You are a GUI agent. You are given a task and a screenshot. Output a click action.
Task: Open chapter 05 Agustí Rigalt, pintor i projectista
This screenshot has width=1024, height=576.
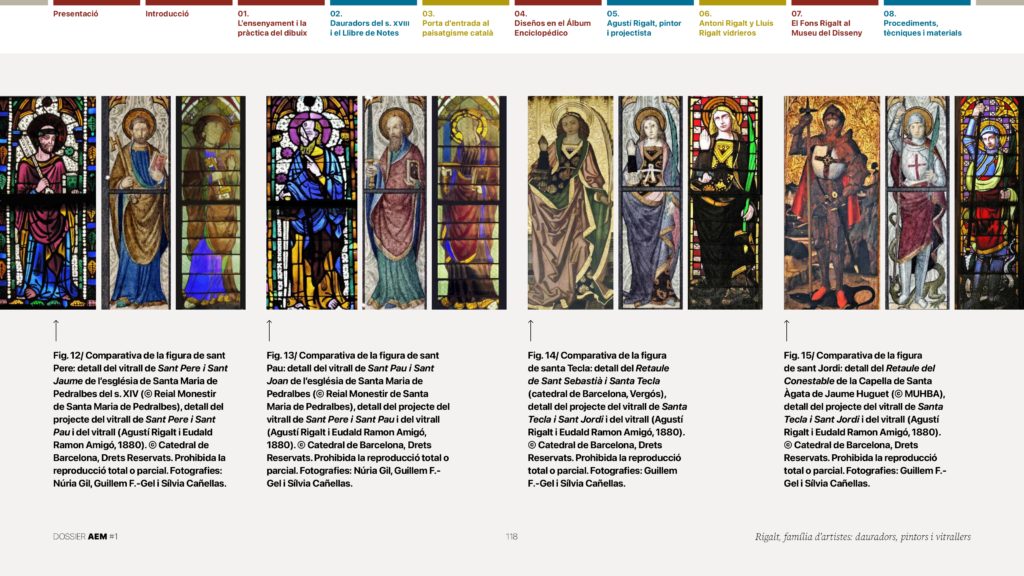click(x=643, y=23)
